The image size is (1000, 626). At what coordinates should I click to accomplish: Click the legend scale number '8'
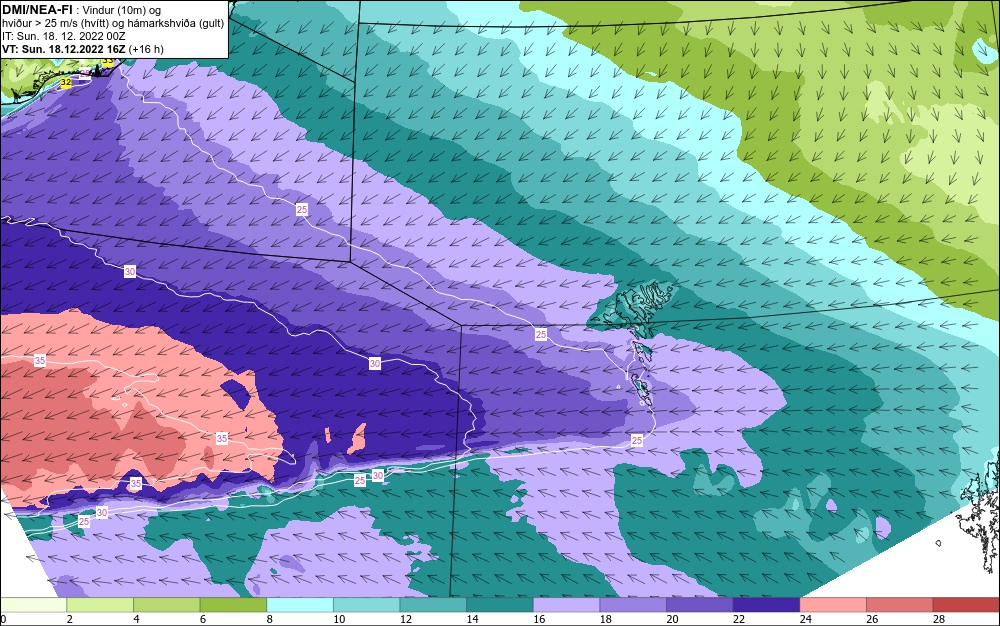(x=270, y=619)
